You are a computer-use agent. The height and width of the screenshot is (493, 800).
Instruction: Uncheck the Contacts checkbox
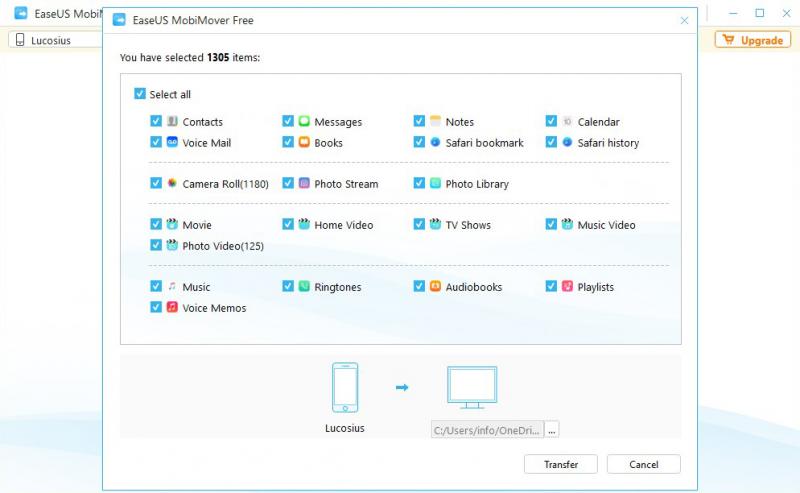156,121
